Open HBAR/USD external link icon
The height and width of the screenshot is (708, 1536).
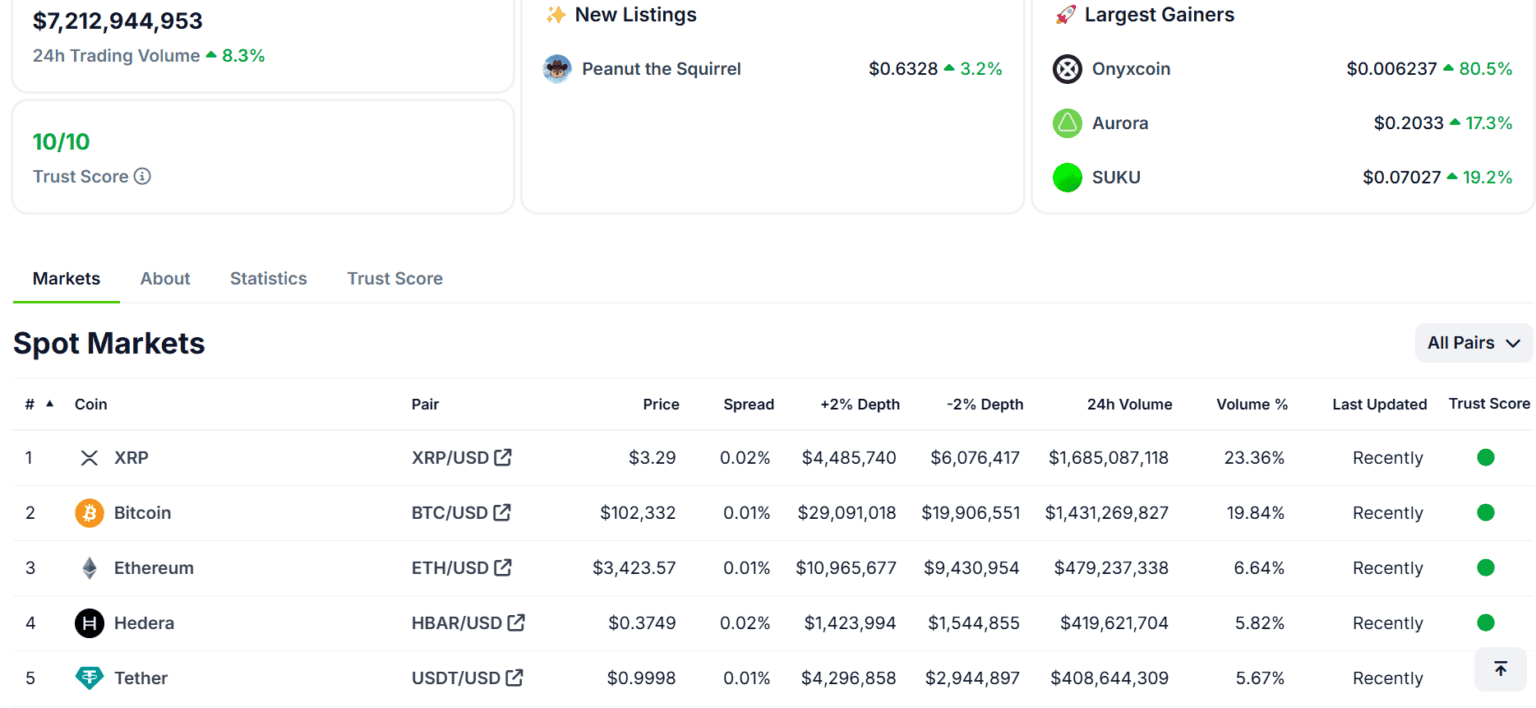point(516,622)
